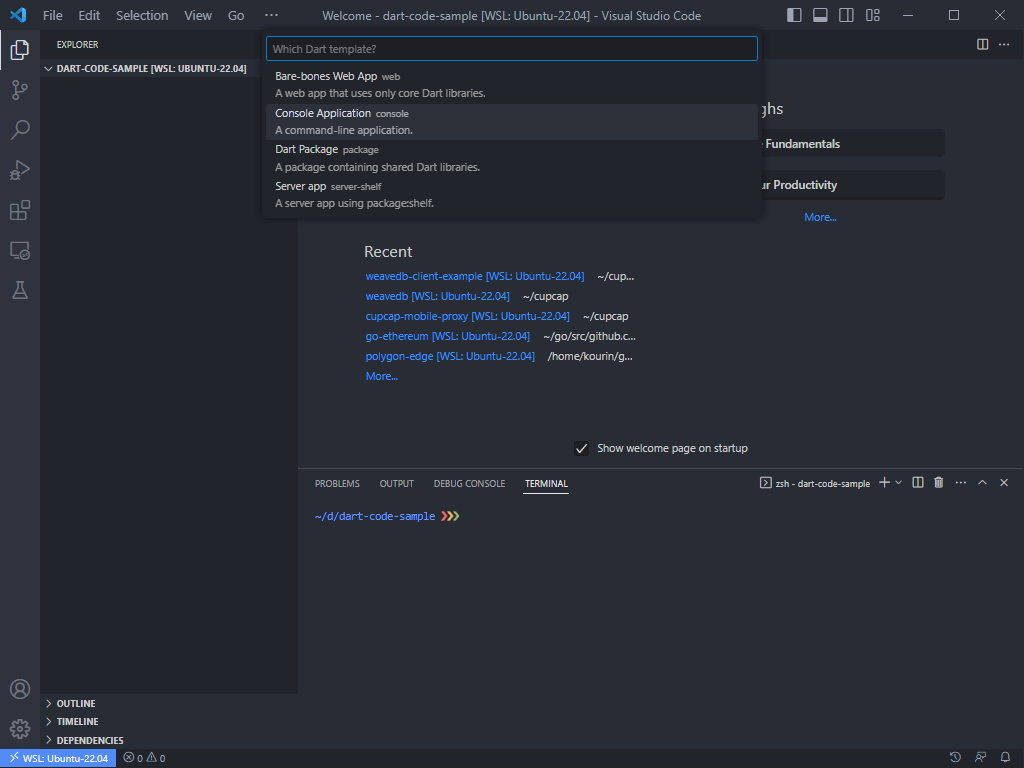
Task: Open the Extensions view
Action: point(20,210)
